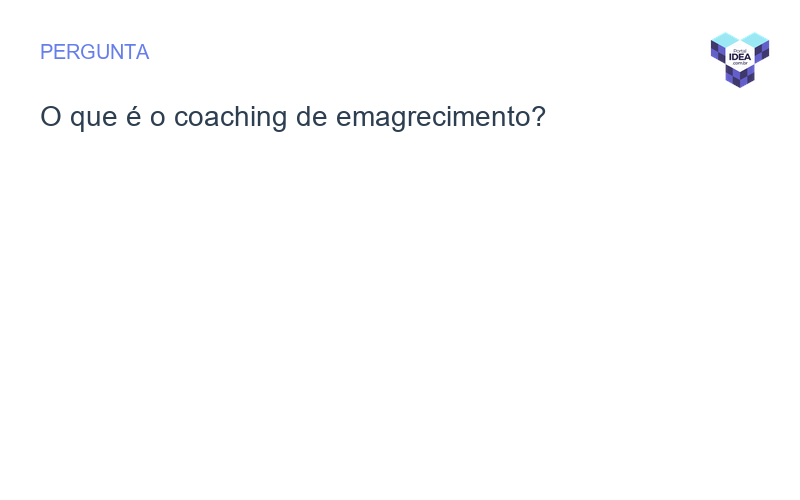
Task: Click the bold "IDEA" text inside the logo
Action: 740,57
